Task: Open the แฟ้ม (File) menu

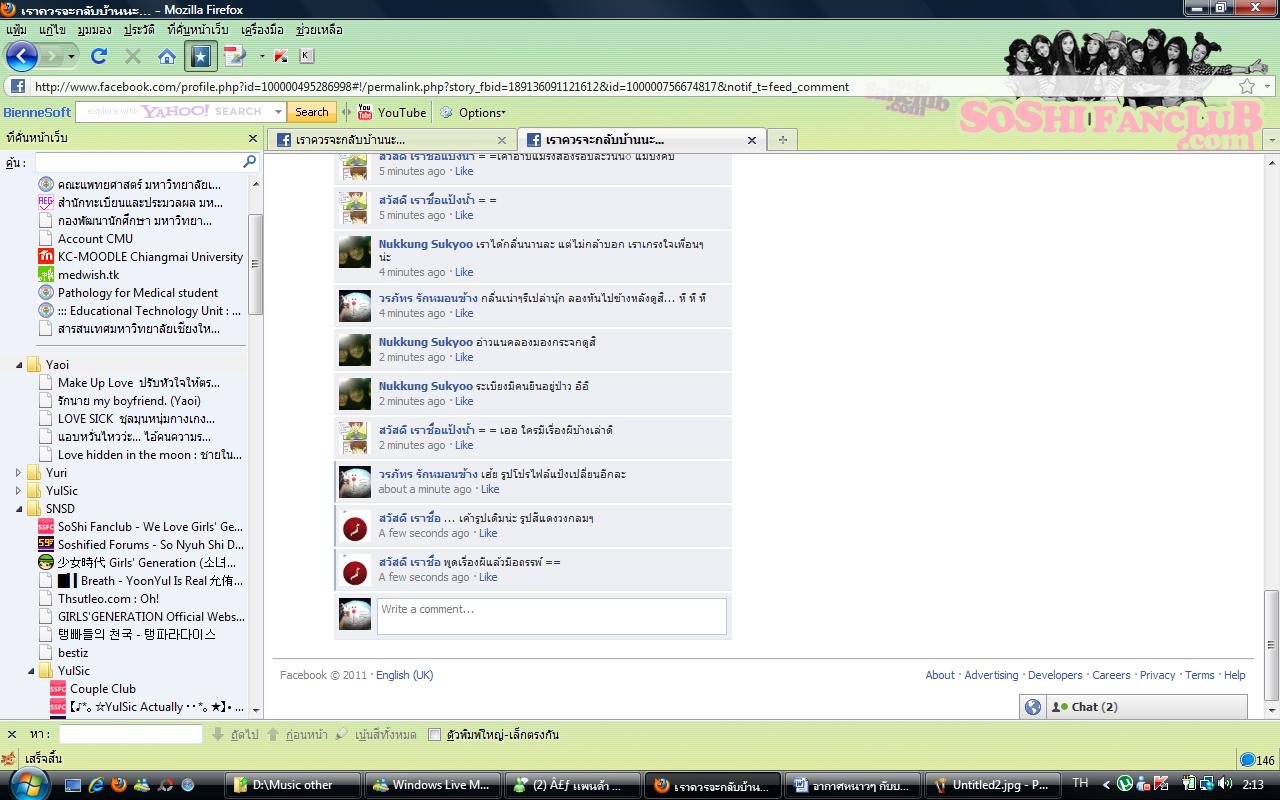Action: tap(16, 30)
